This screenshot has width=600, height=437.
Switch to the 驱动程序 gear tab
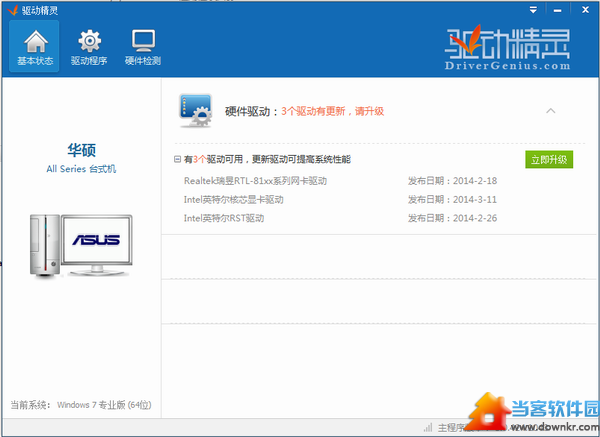[x=89, y=46]
